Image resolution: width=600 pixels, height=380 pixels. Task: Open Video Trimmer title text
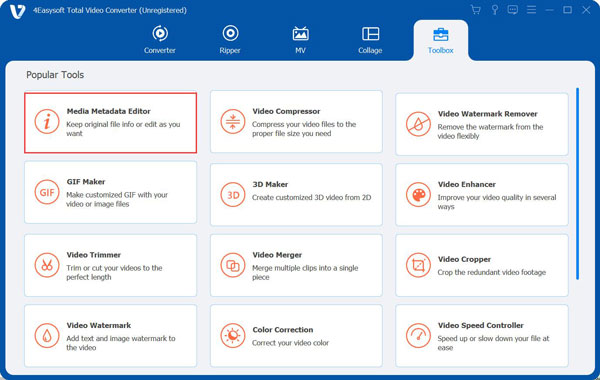pyautogui.click(x=94, y=255)
